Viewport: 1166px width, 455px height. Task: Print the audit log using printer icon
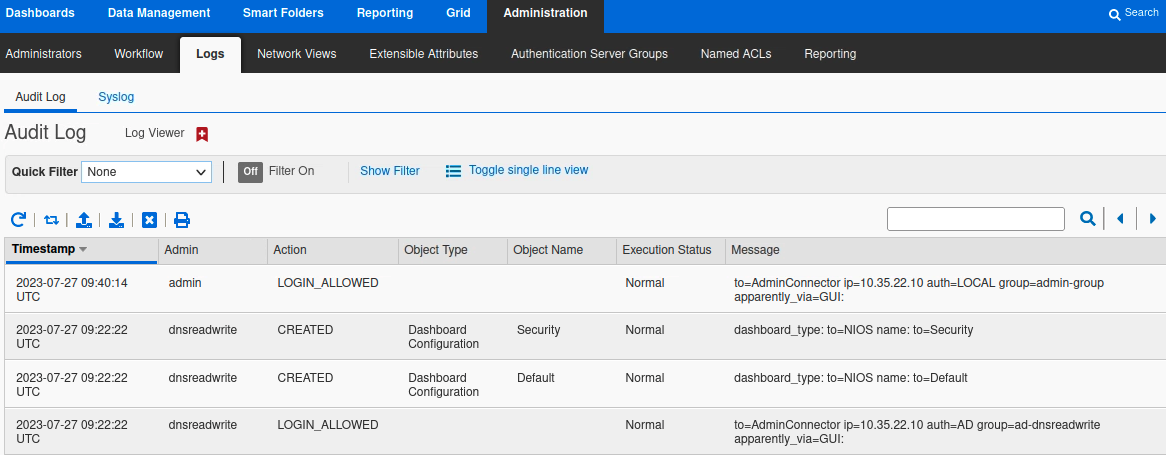182,220
